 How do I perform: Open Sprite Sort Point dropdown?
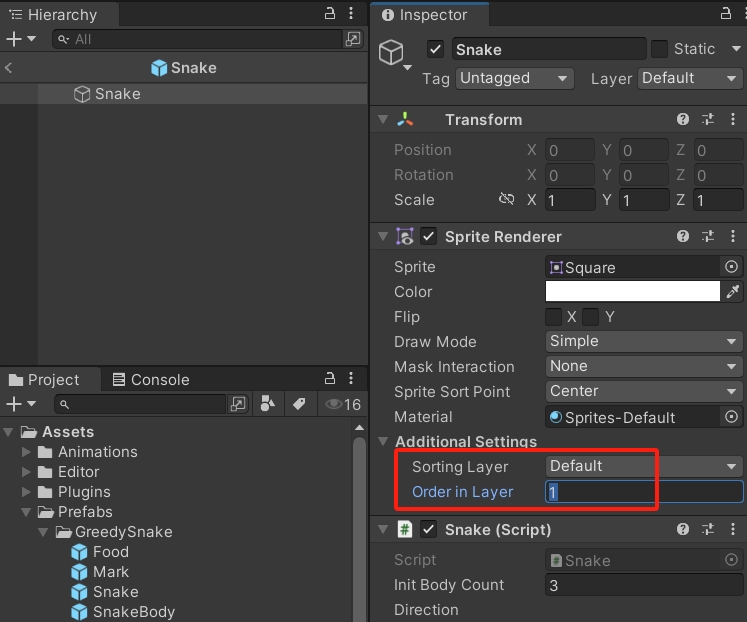(644, 391)
